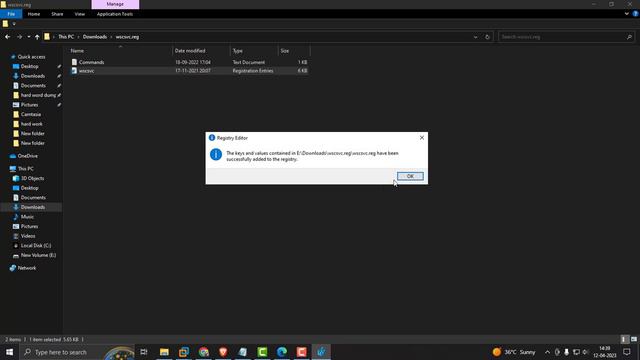Screen dimensions: 640x360
Task: Open Music under This PC
Action: (x=27, y=217)
